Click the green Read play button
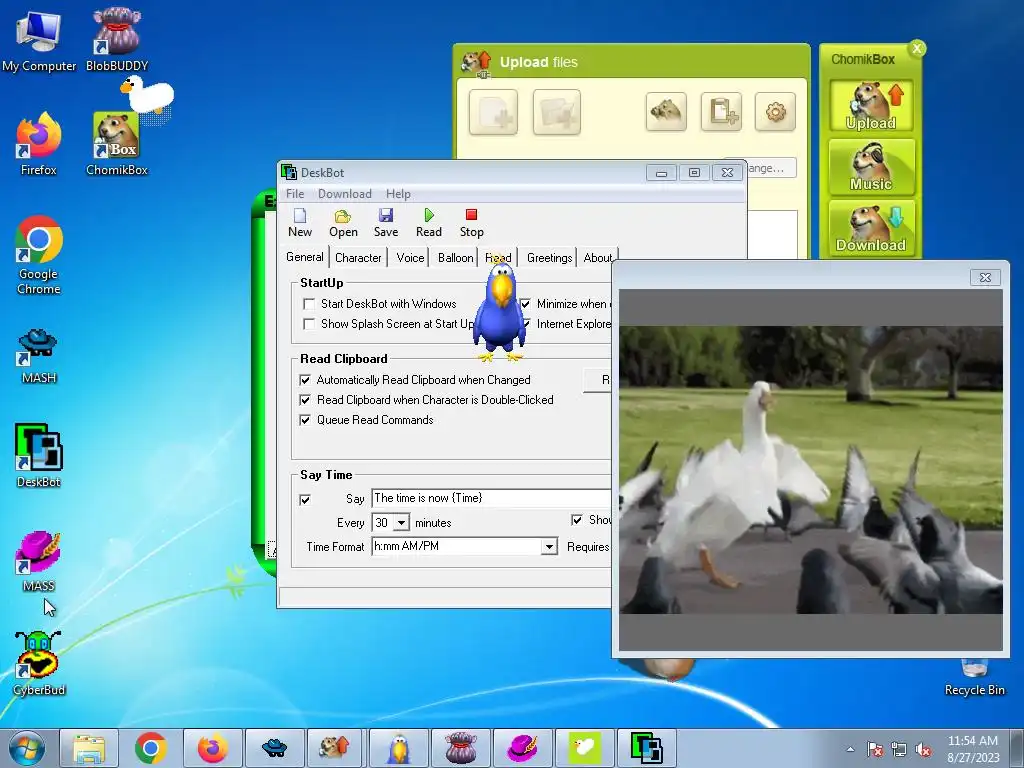This screenshot has height=768, width=1024. pyautogui.click(x=428, y=223)
